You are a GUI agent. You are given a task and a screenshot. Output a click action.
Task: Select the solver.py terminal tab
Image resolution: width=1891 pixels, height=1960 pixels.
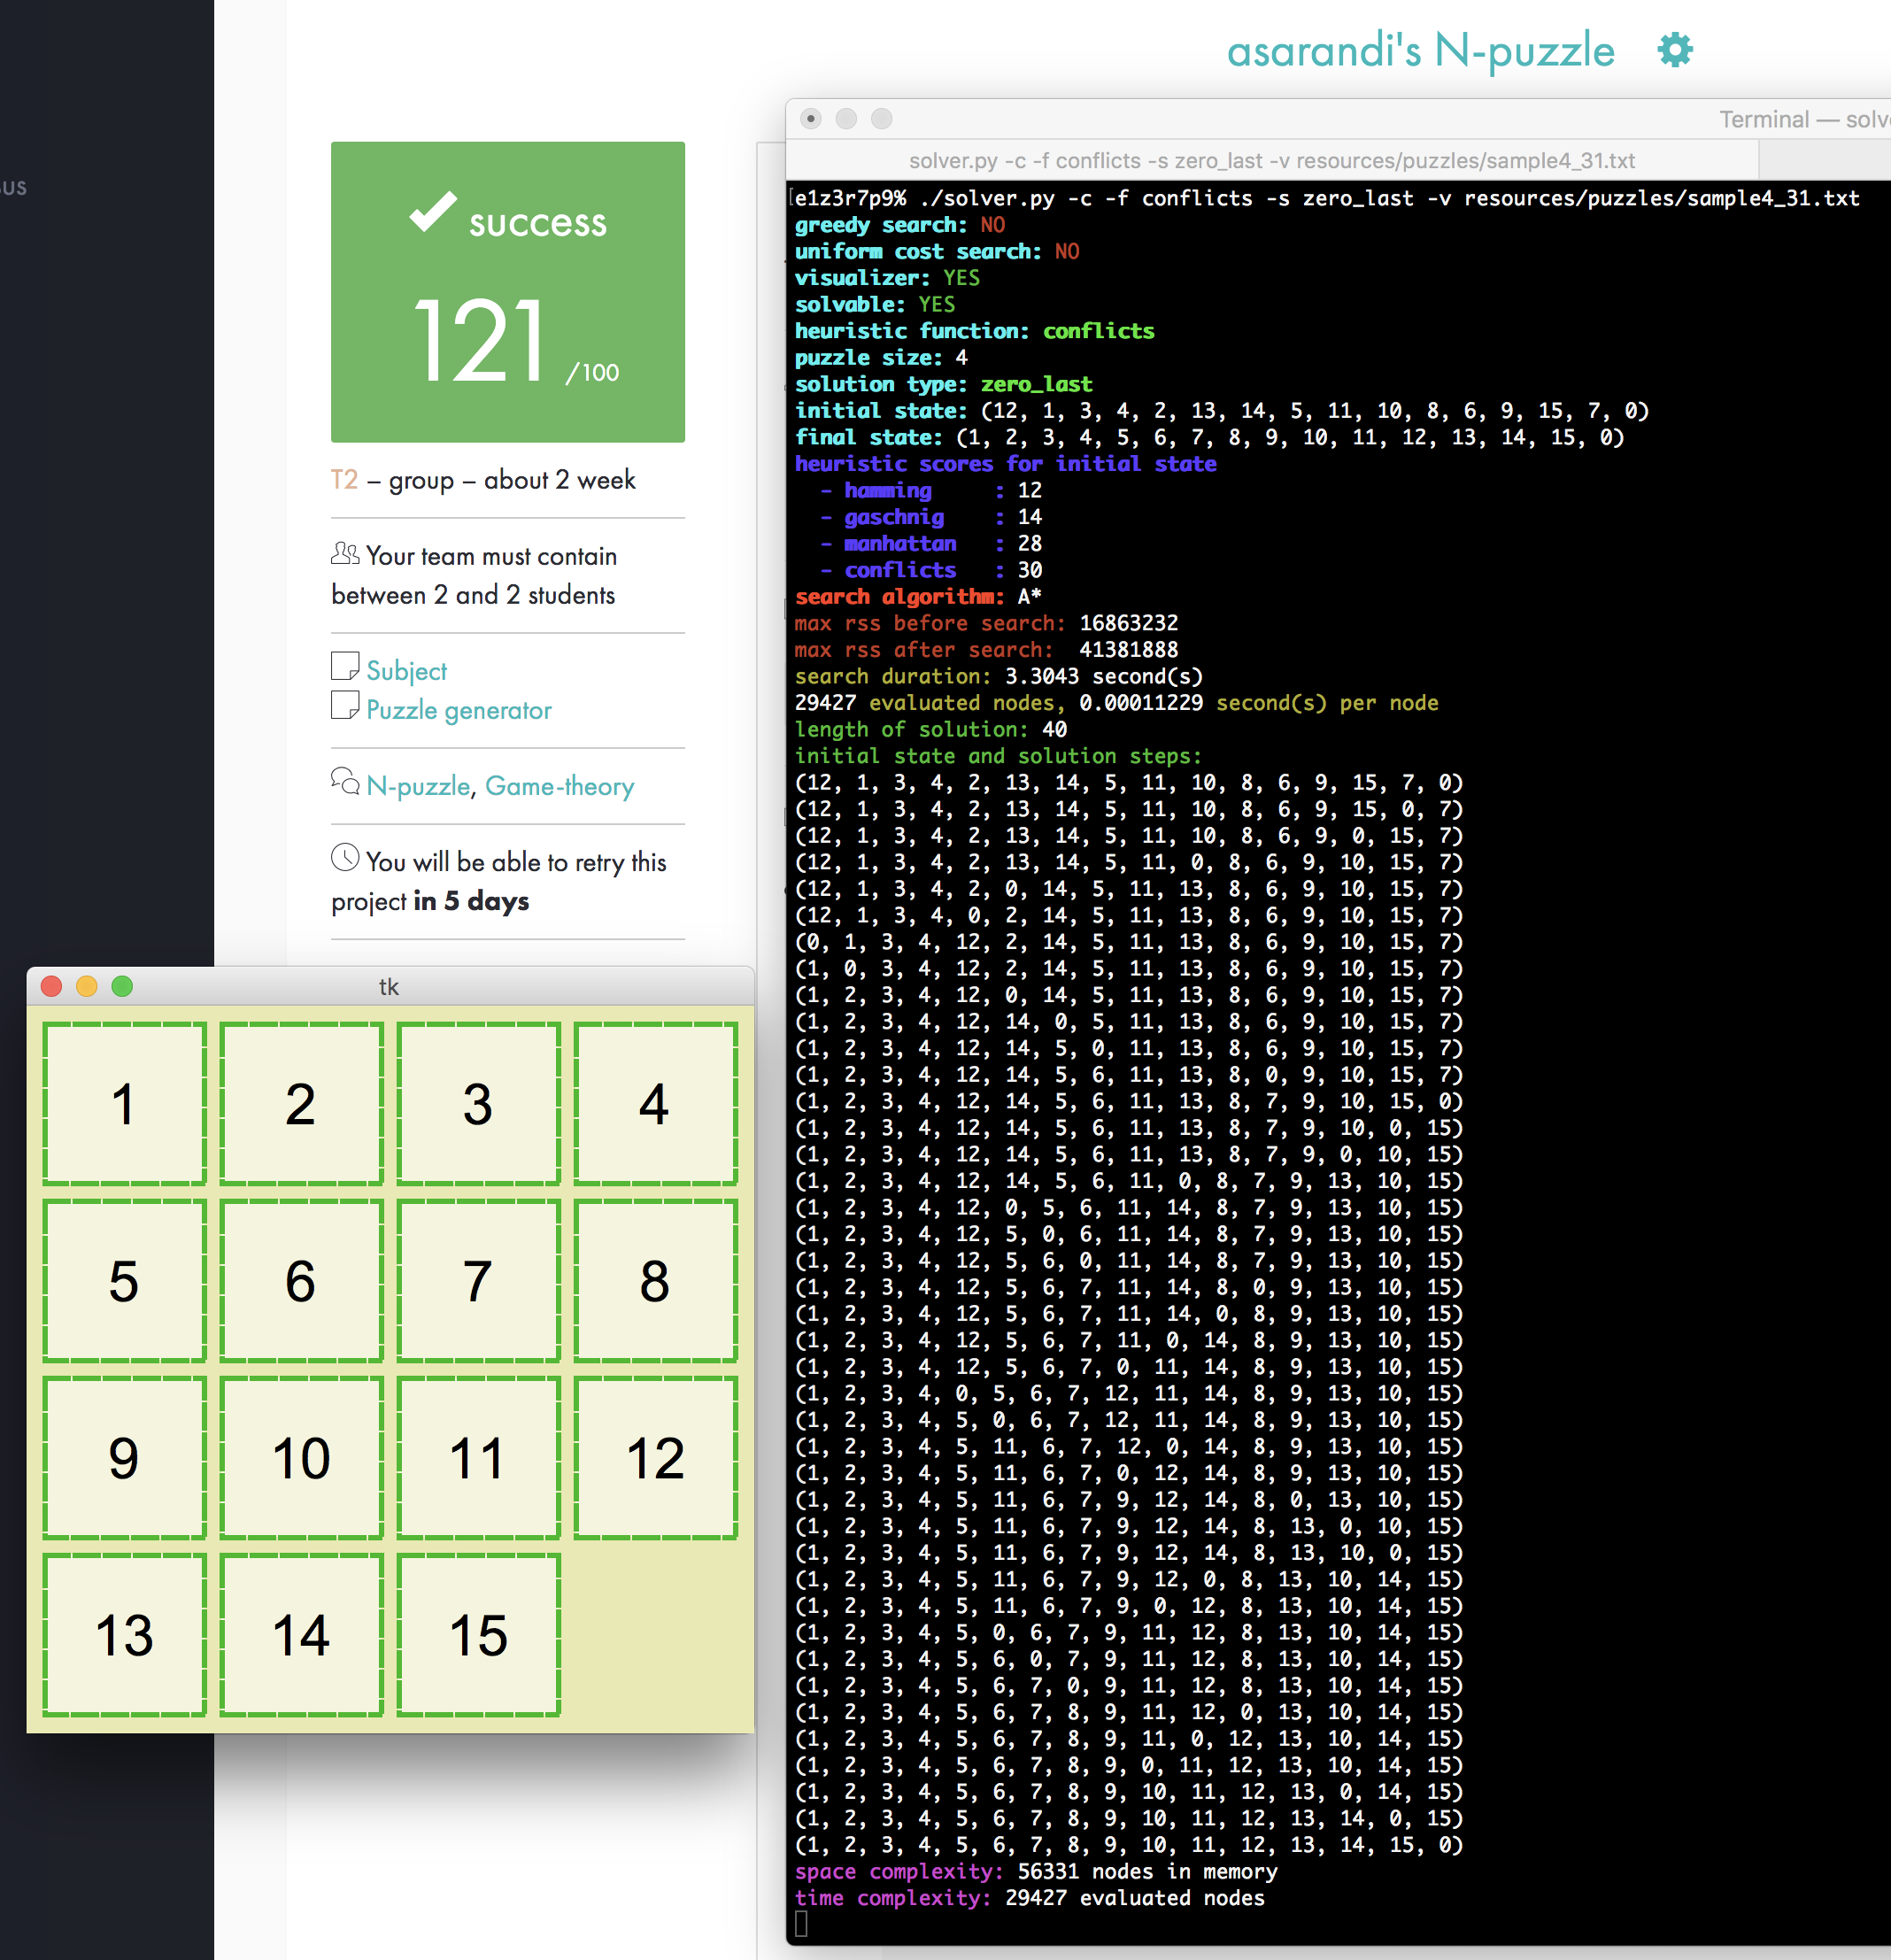1272,160
